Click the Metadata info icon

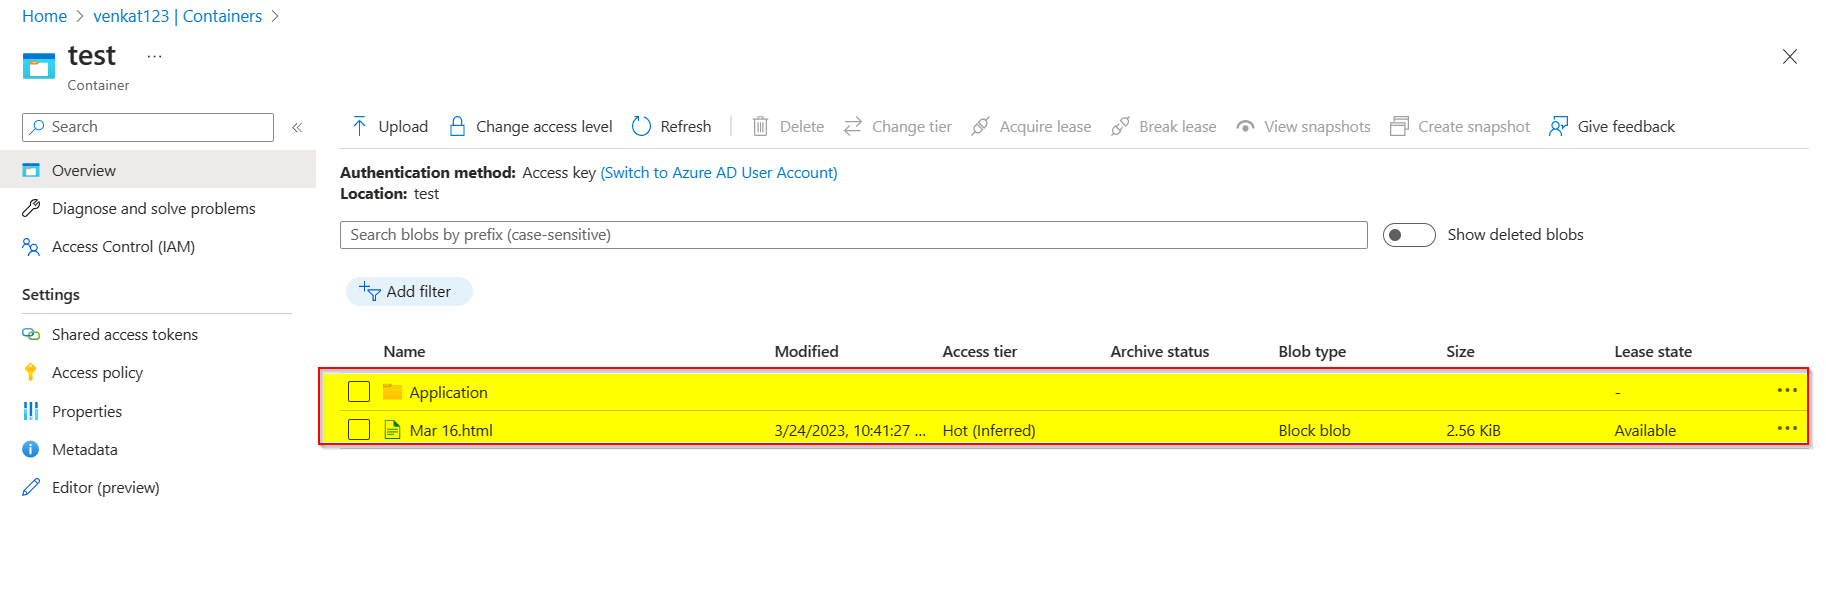pyautogui.click(x=31, y=449)
